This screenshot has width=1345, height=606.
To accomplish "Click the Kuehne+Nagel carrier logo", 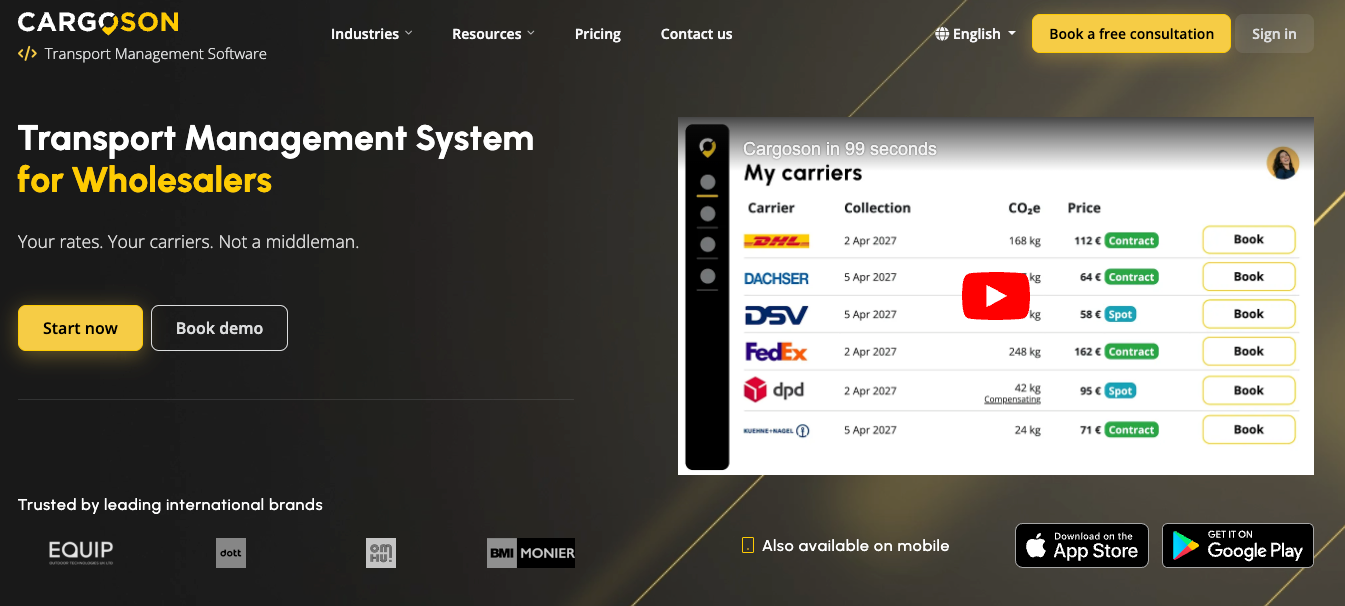I will click(776, 430).
